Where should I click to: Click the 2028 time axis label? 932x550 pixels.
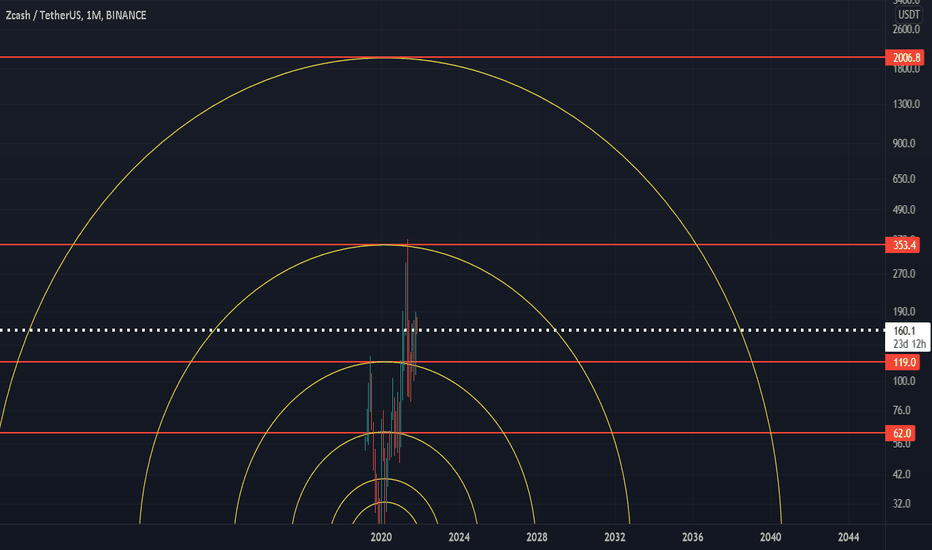pyautogui.click(x=537, y=537)
